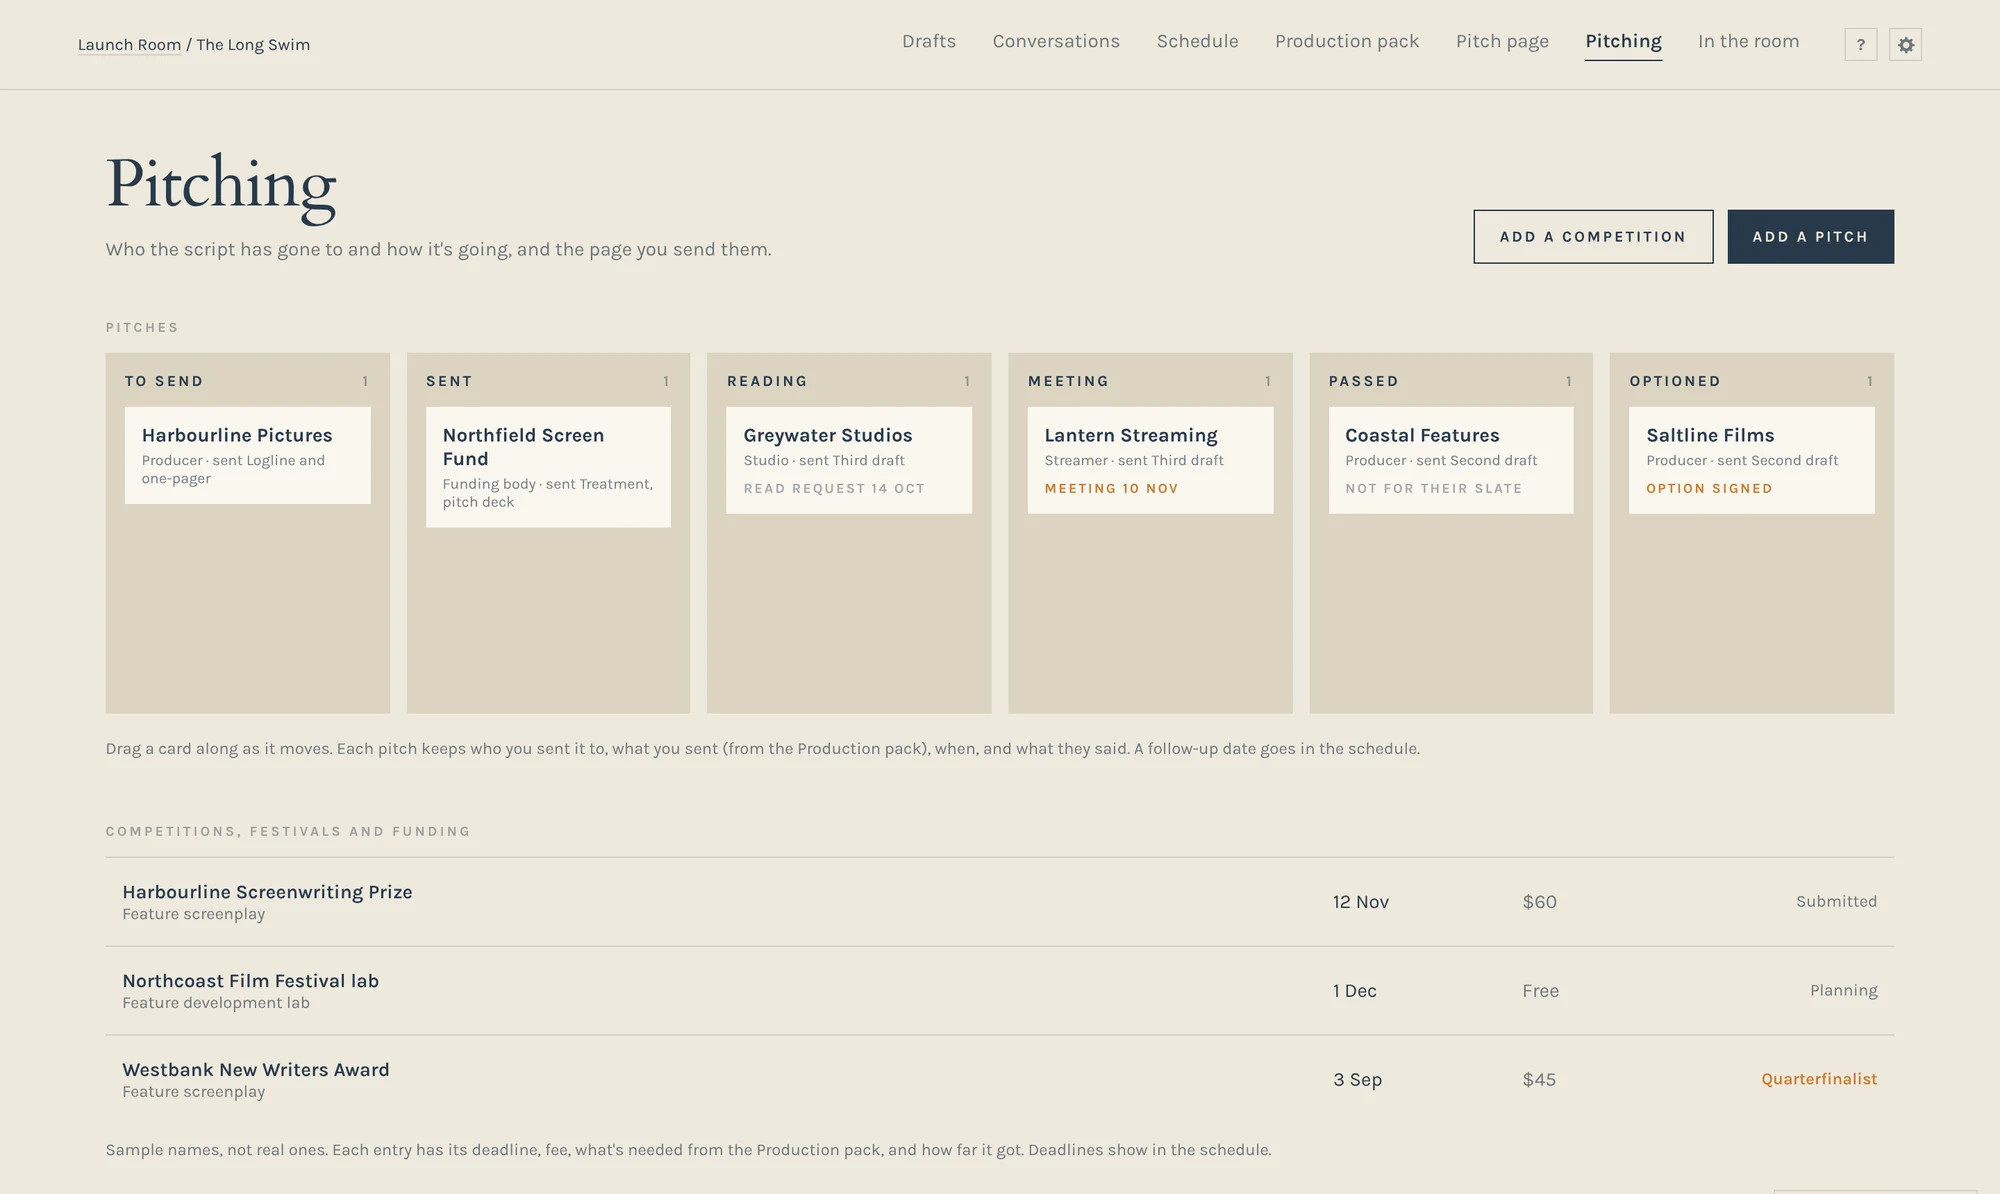2000x1194 pixels.
Task: Click the 3 Sep deadline
Action: (1357, 1080)
